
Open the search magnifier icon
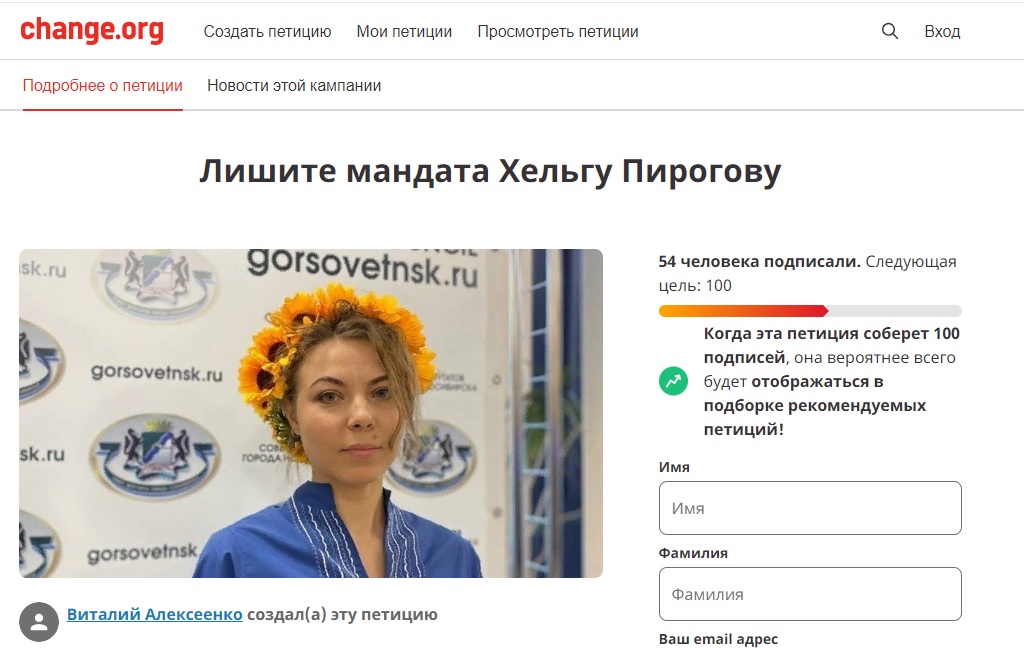tap(889, 31)
